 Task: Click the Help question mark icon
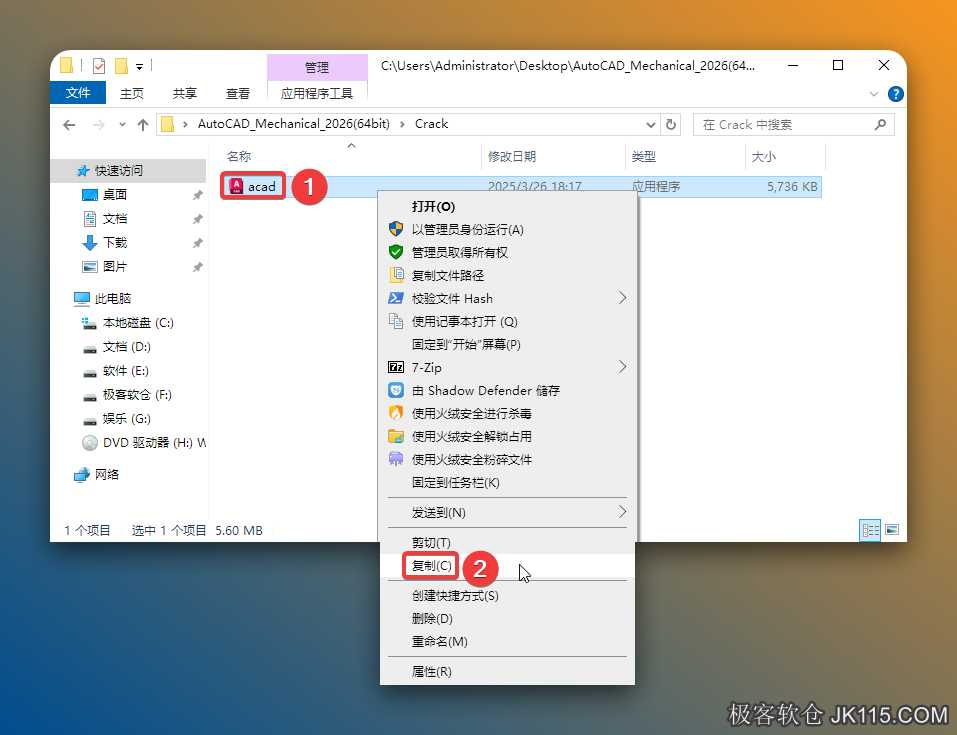click(895, 94)
